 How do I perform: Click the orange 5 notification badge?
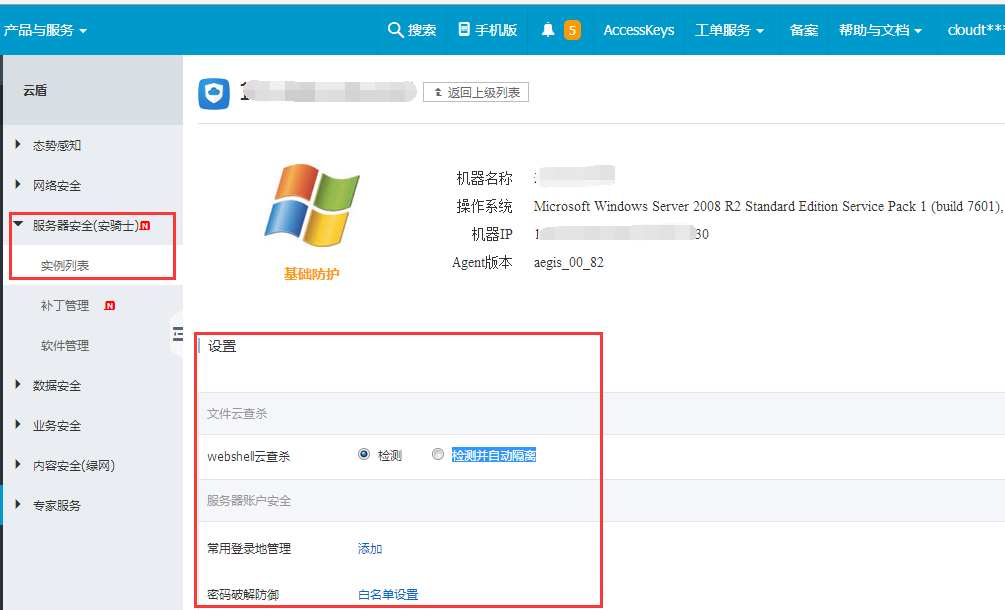click(x=572, y=30)
